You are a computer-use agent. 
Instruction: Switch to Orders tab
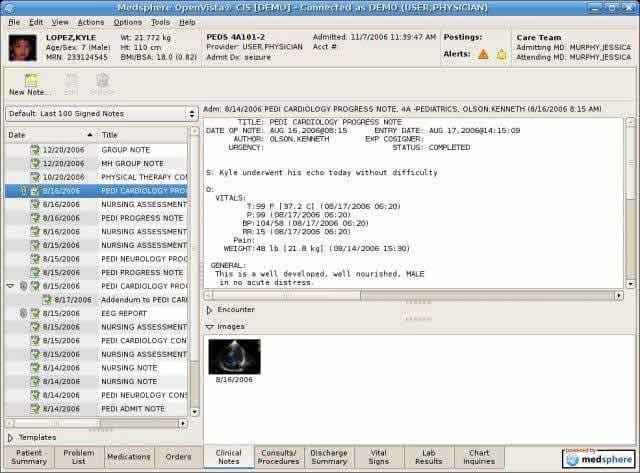tap(178, 457)
